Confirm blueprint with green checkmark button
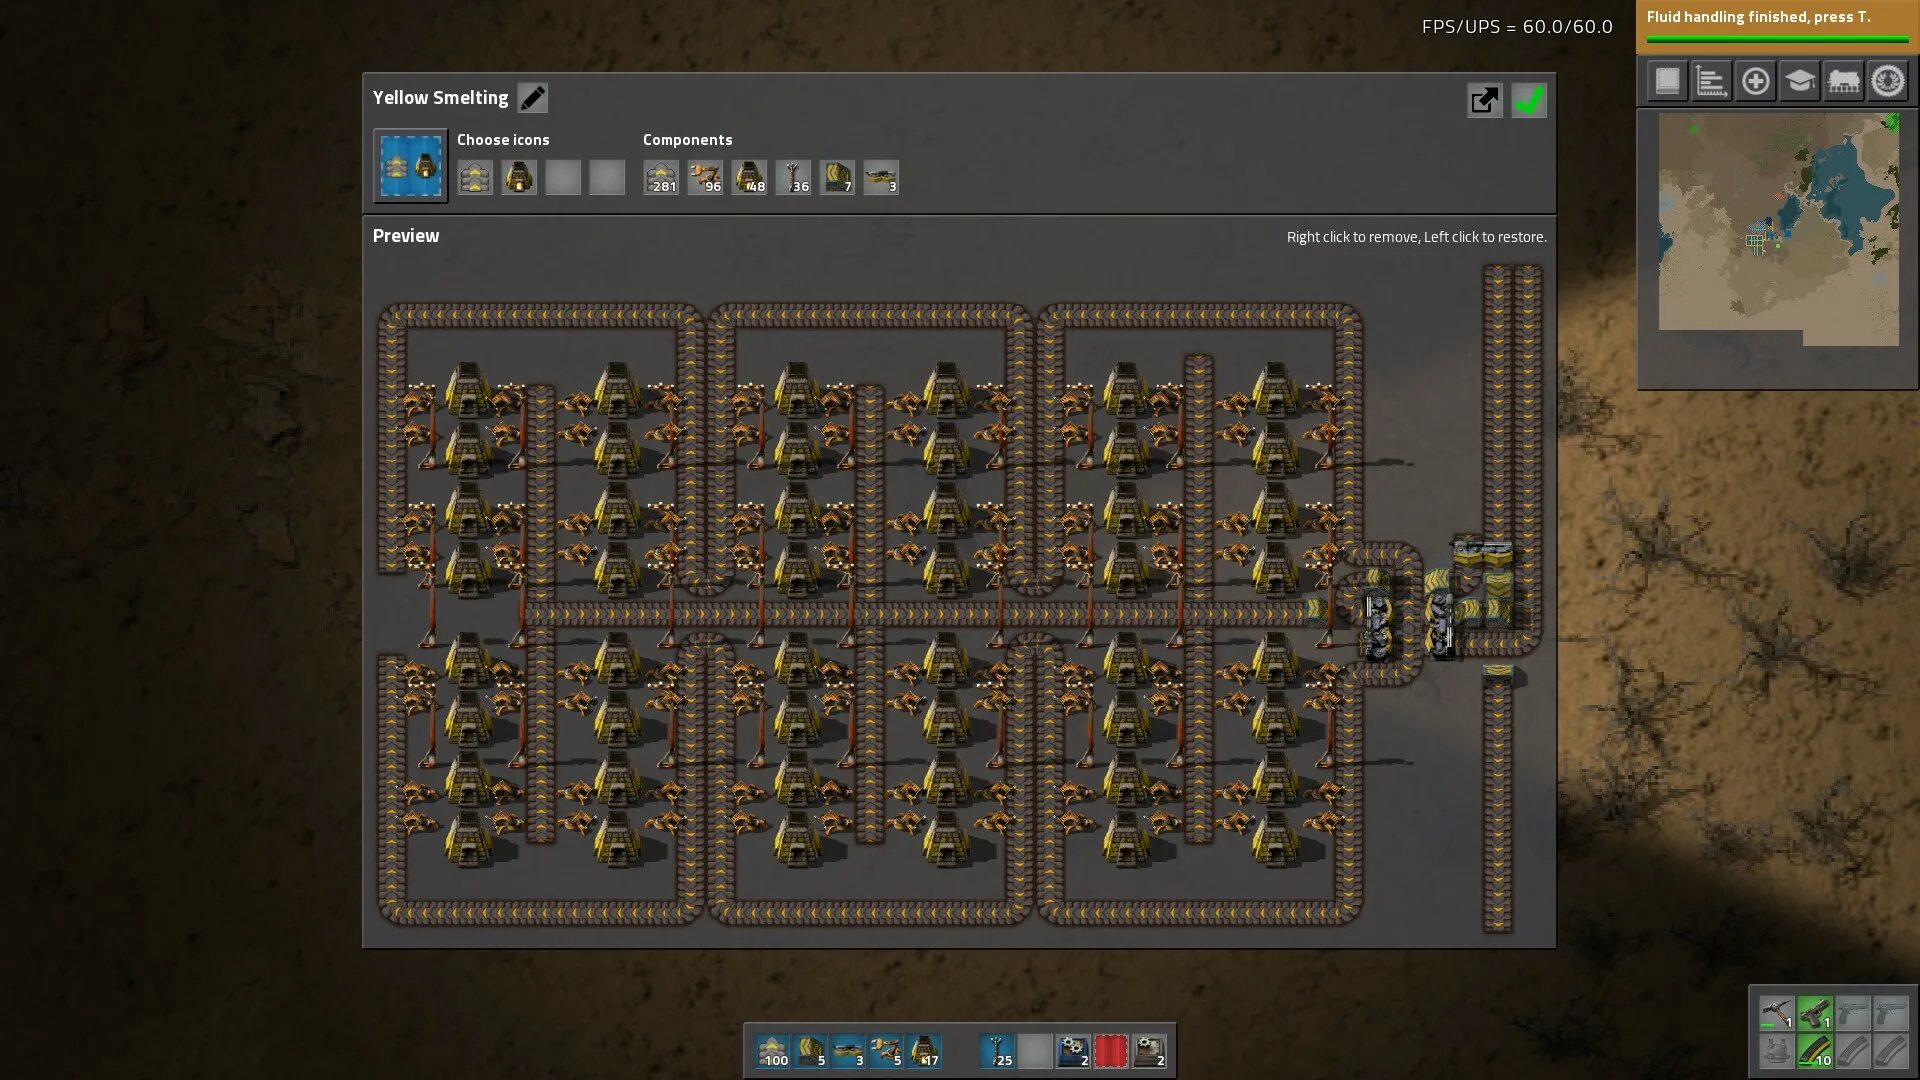Image resolution: width=1920 pixels, height=1080 pixels. [1529, 100]
